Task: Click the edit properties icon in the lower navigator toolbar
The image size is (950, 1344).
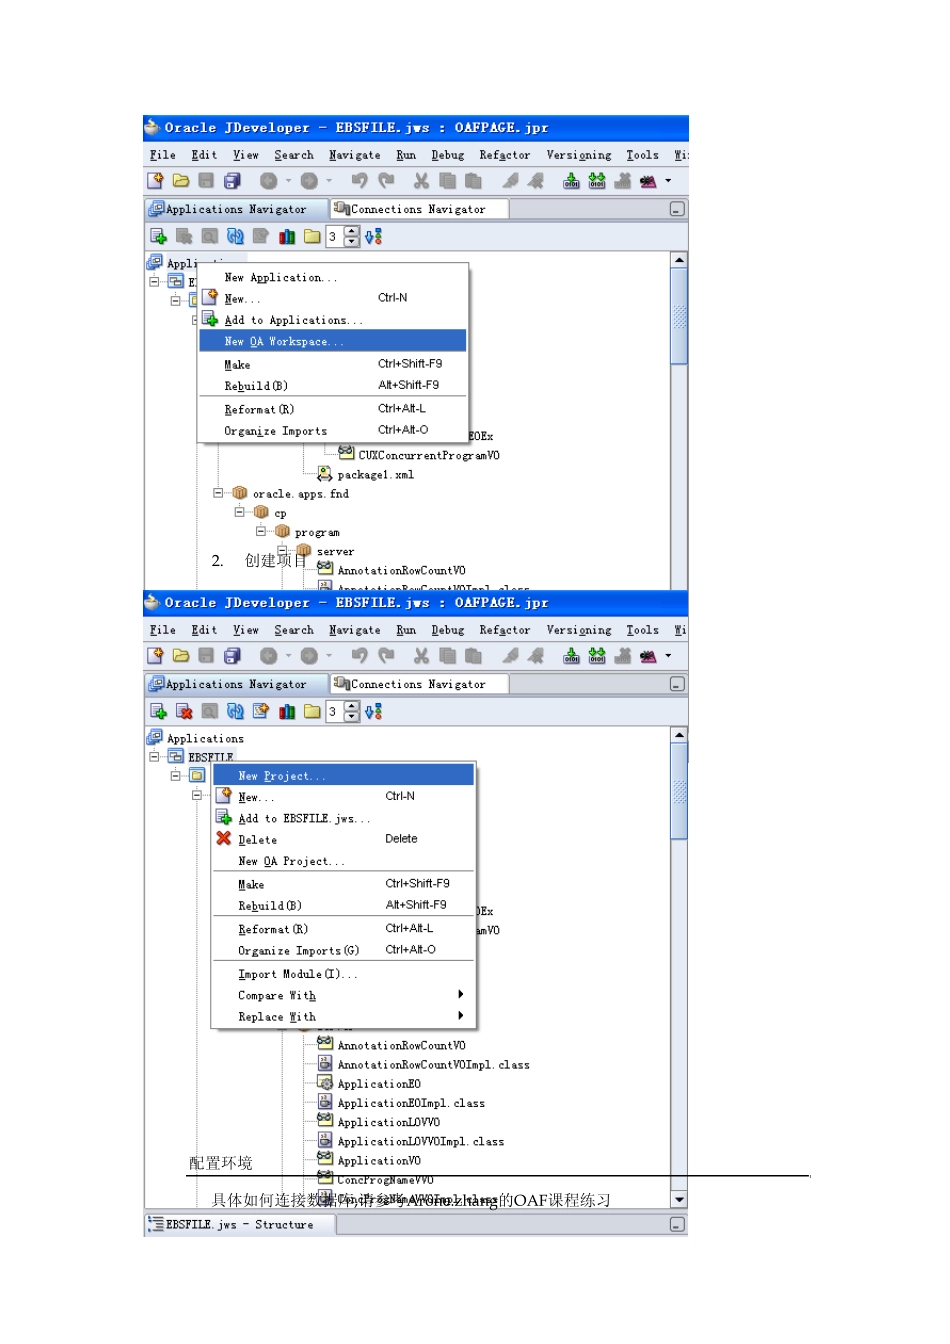Action: 261,711
